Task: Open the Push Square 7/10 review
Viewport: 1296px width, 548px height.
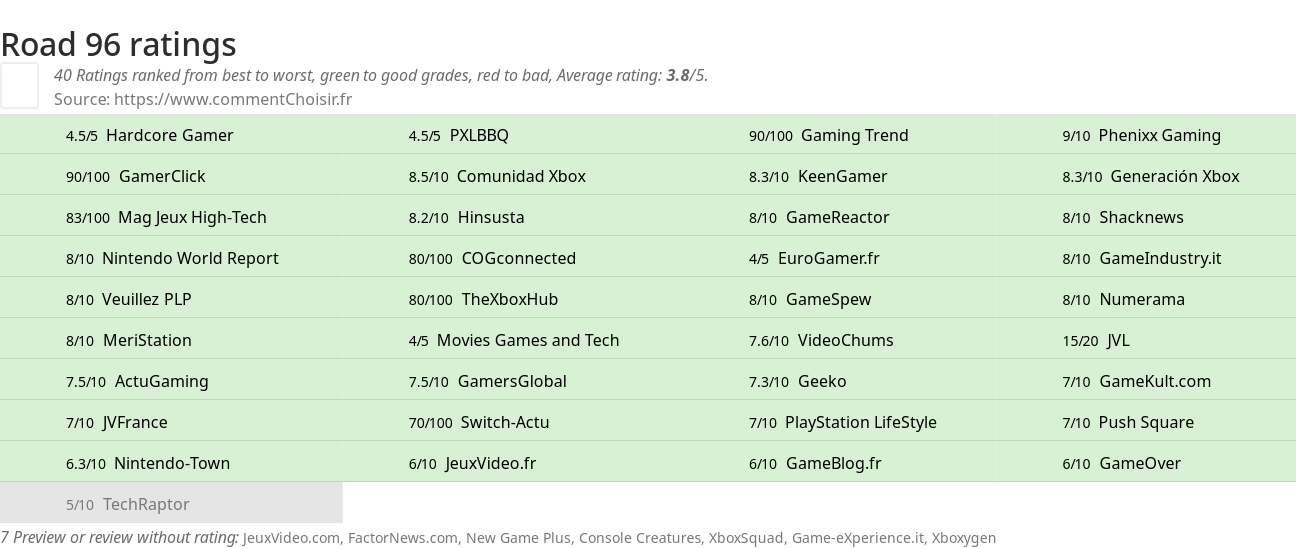Action: (1146, 422)
